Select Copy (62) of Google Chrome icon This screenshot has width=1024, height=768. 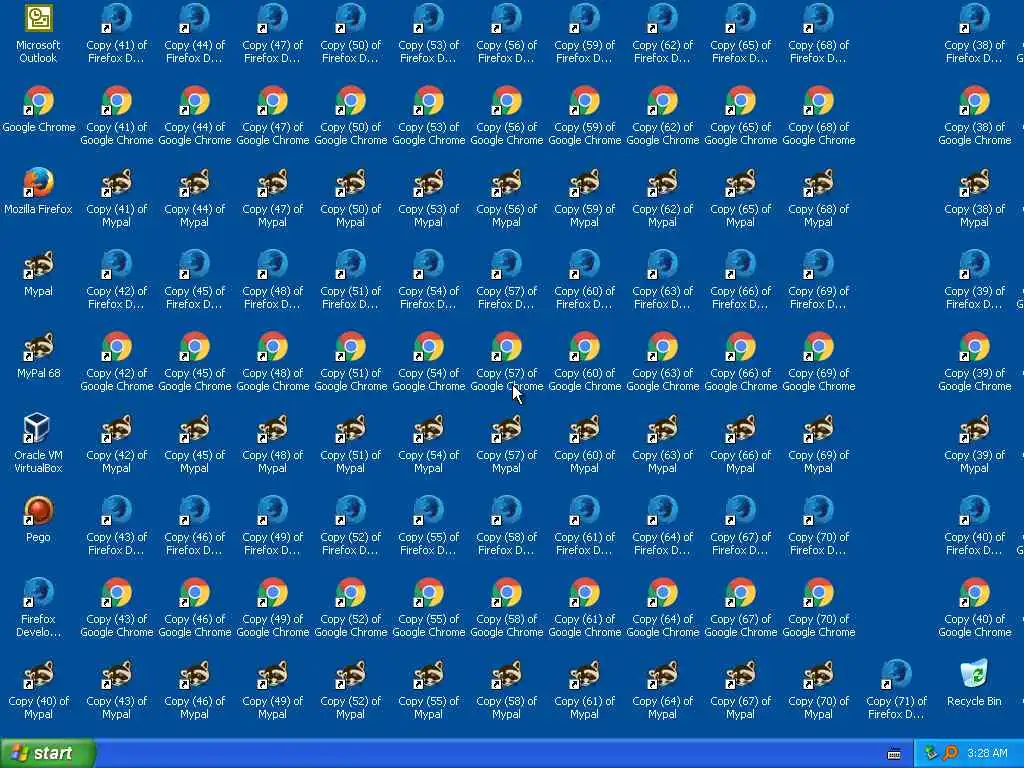[x=662, y=101]
